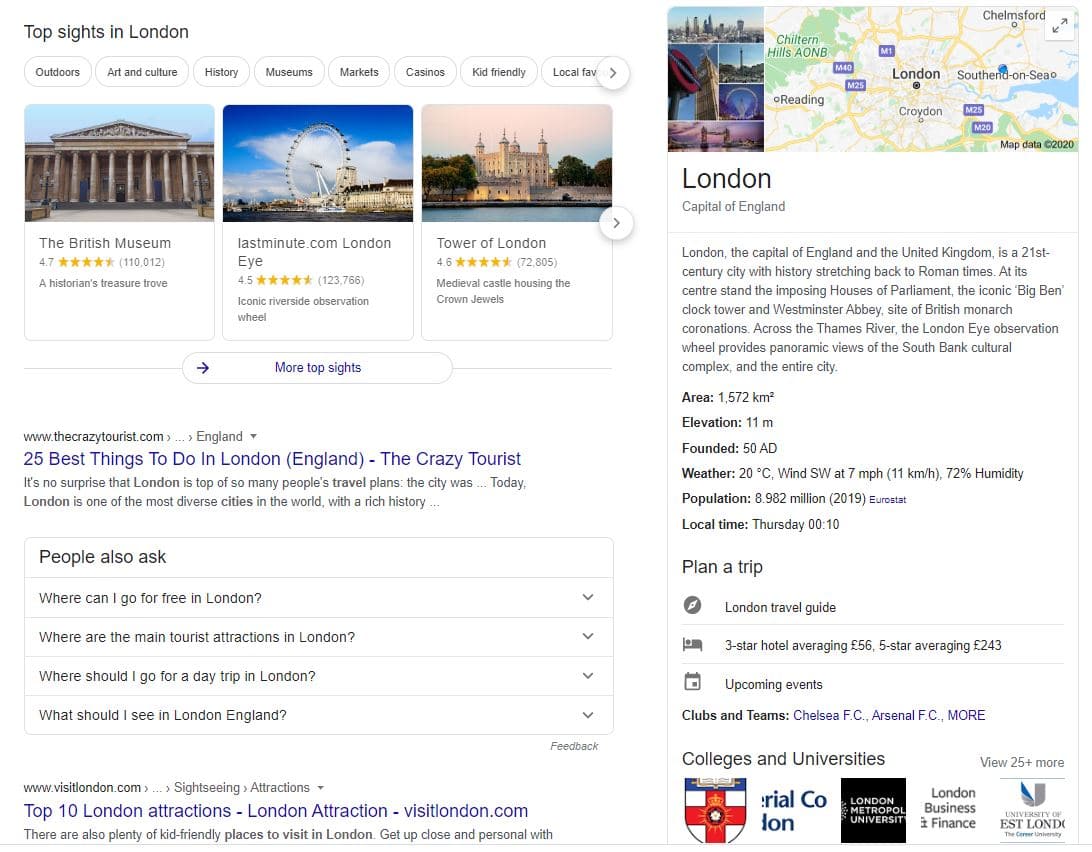The image size is (1092, 852).
Task: Advance the sights carousel with the next arrow
Action: click(x=616, y=223)
